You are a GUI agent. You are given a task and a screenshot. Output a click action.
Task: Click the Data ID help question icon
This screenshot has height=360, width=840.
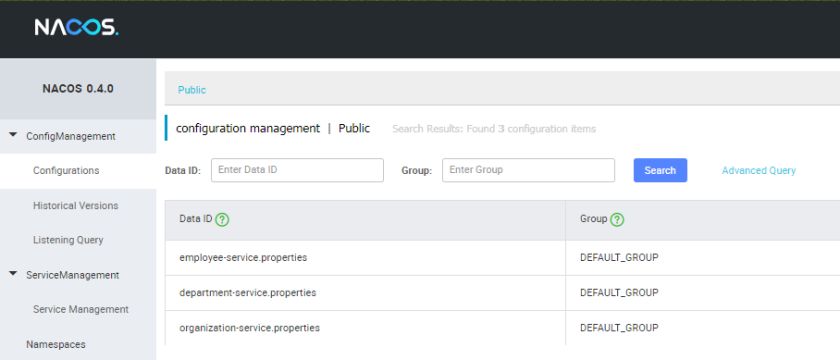[x=222, y=220]
